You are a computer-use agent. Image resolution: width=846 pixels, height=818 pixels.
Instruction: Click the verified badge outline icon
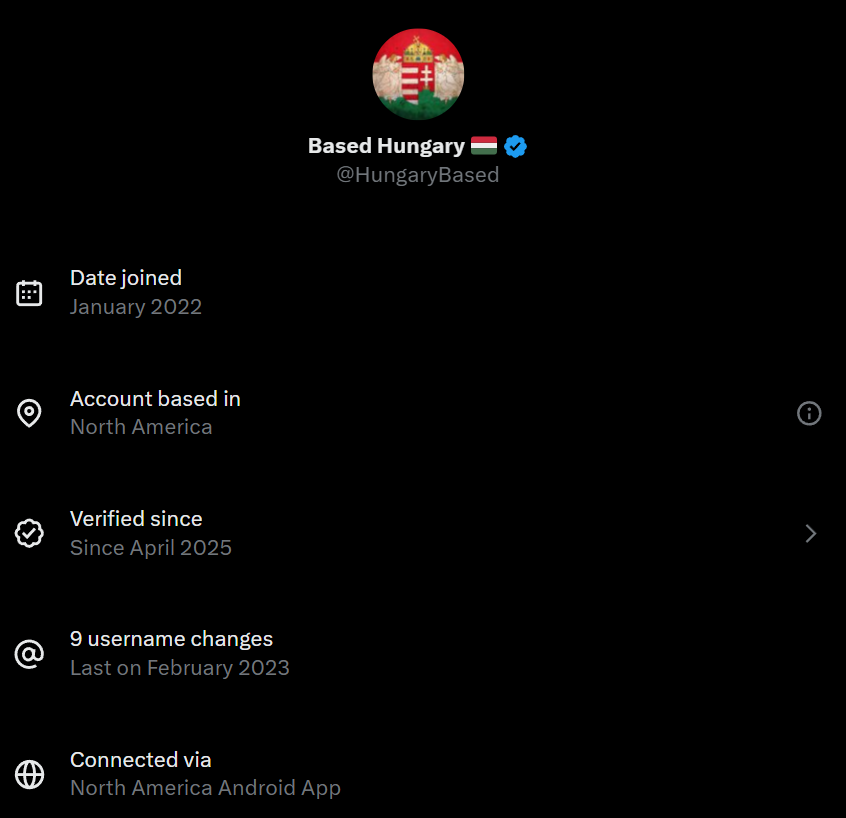pos(29,534)
